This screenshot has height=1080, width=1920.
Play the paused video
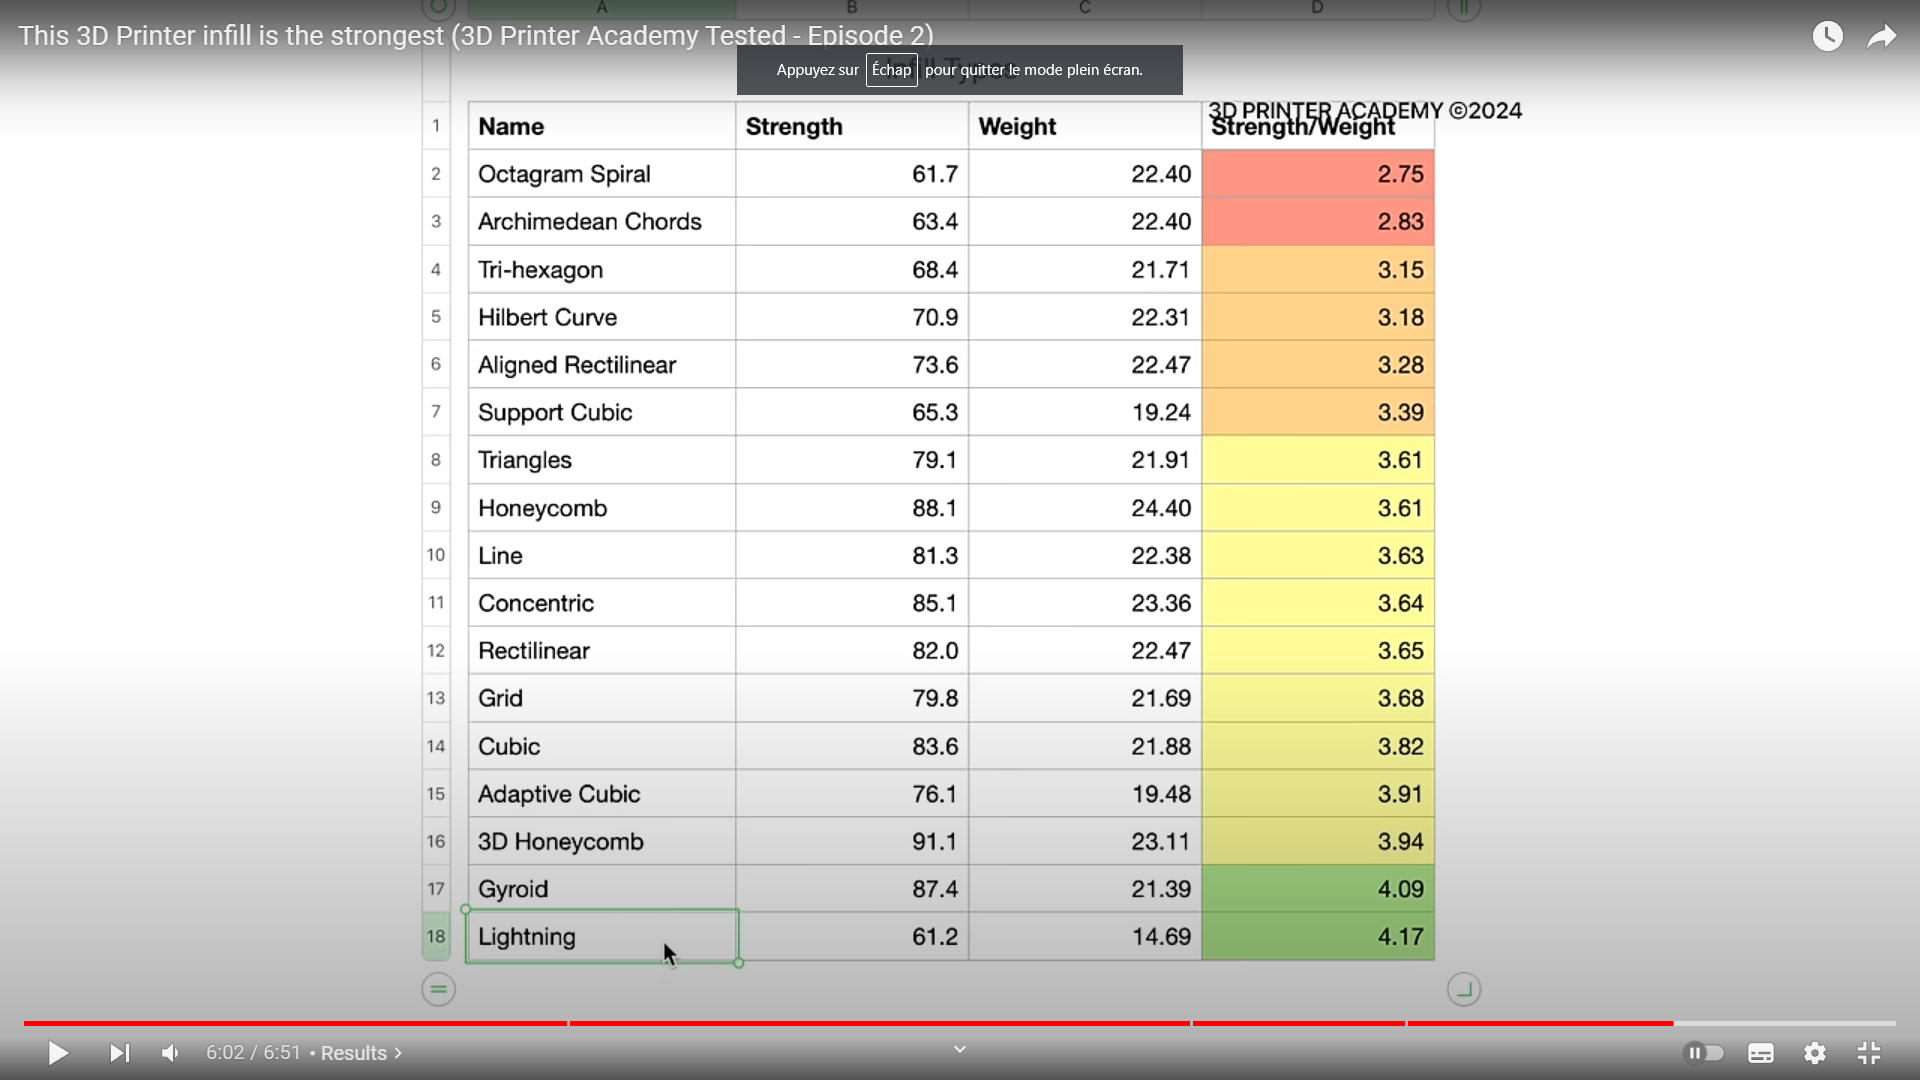(x=58, y=1053)
